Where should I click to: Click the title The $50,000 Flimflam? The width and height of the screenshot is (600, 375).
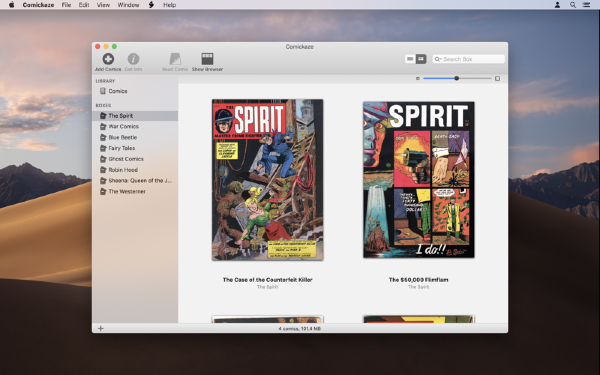coord(419,280)
